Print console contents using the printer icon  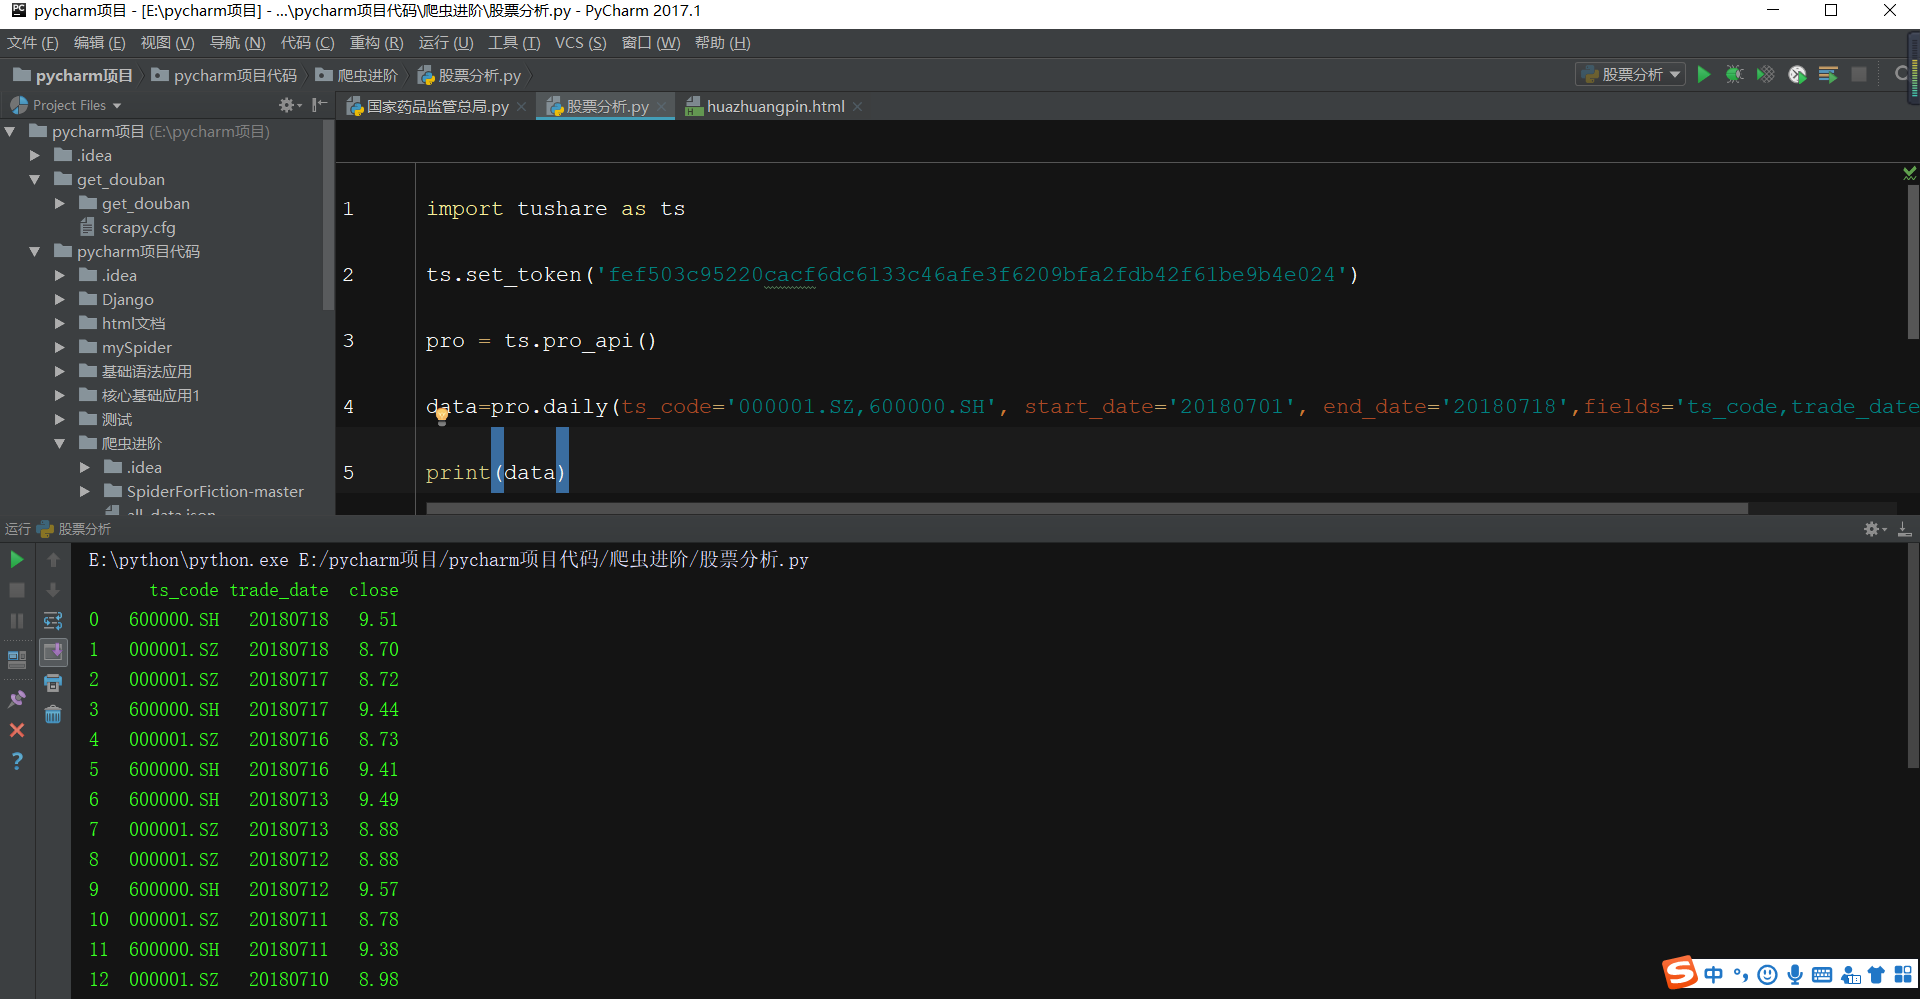(53, 683)
